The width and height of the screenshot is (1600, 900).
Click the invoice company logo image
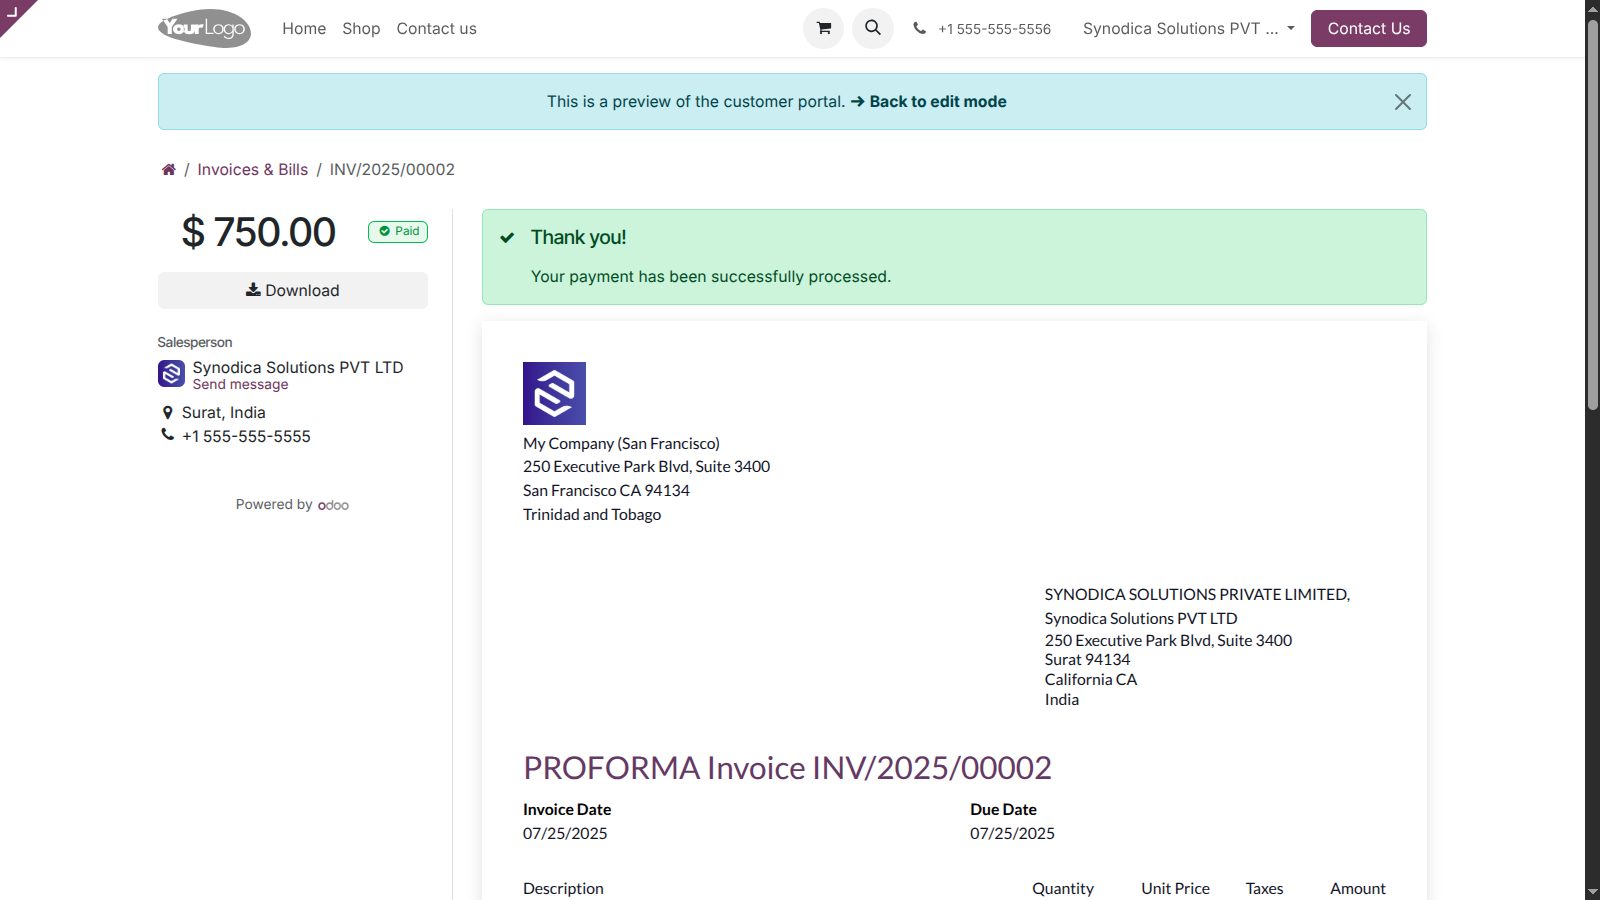554,393
